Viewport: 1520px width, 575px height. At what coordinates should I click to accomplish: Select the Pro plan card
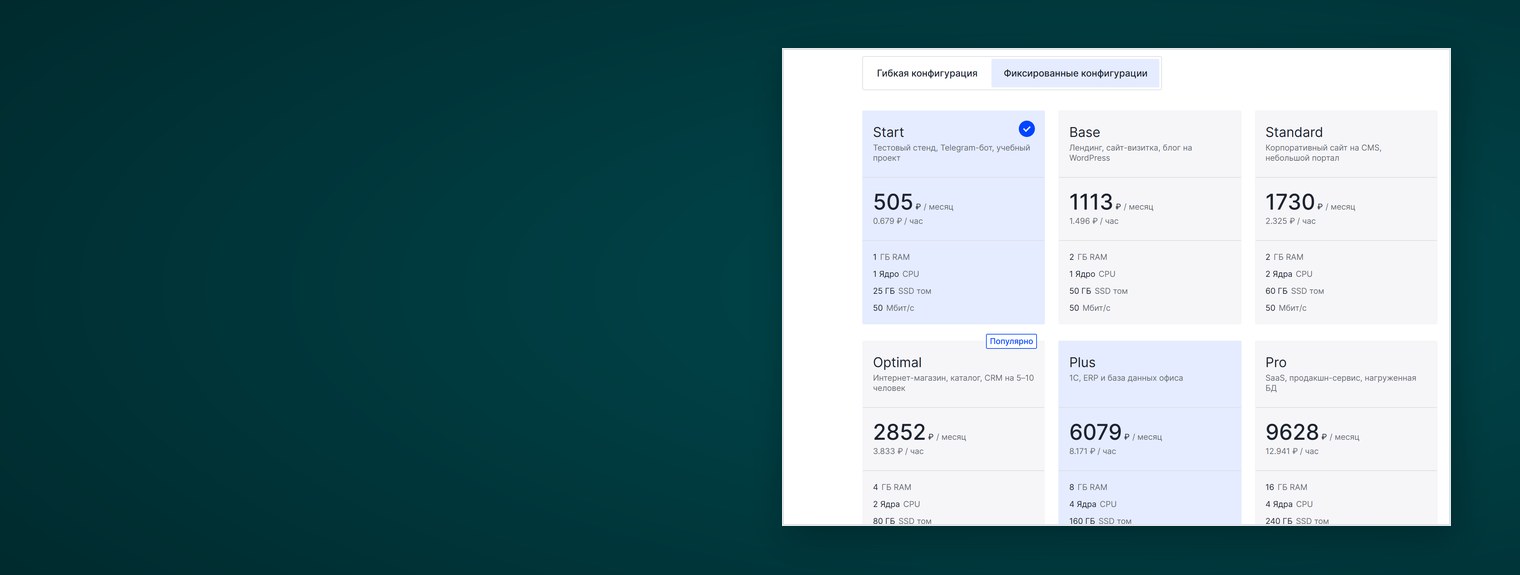point(1346,433)
